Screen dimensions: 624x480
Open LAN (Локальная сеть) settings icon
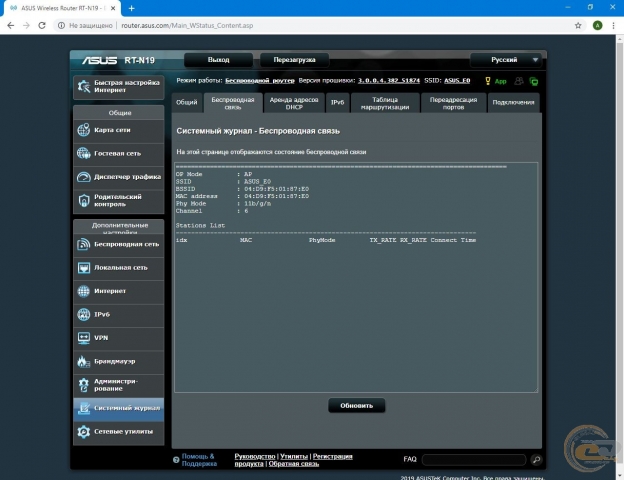pos(84,267)
